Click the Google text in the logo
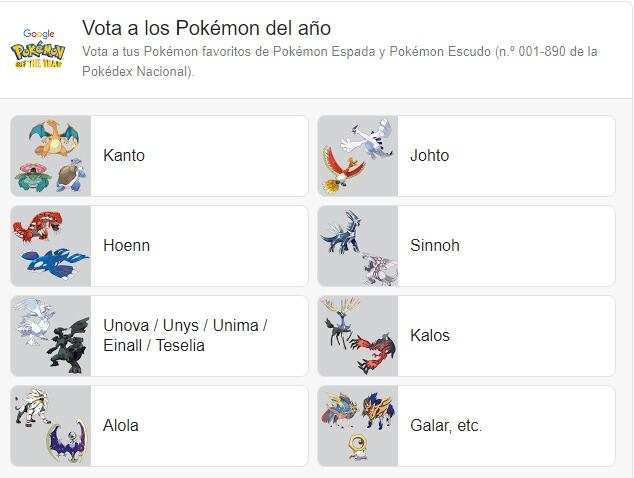 pyautogui.click(x=38, y=34)
